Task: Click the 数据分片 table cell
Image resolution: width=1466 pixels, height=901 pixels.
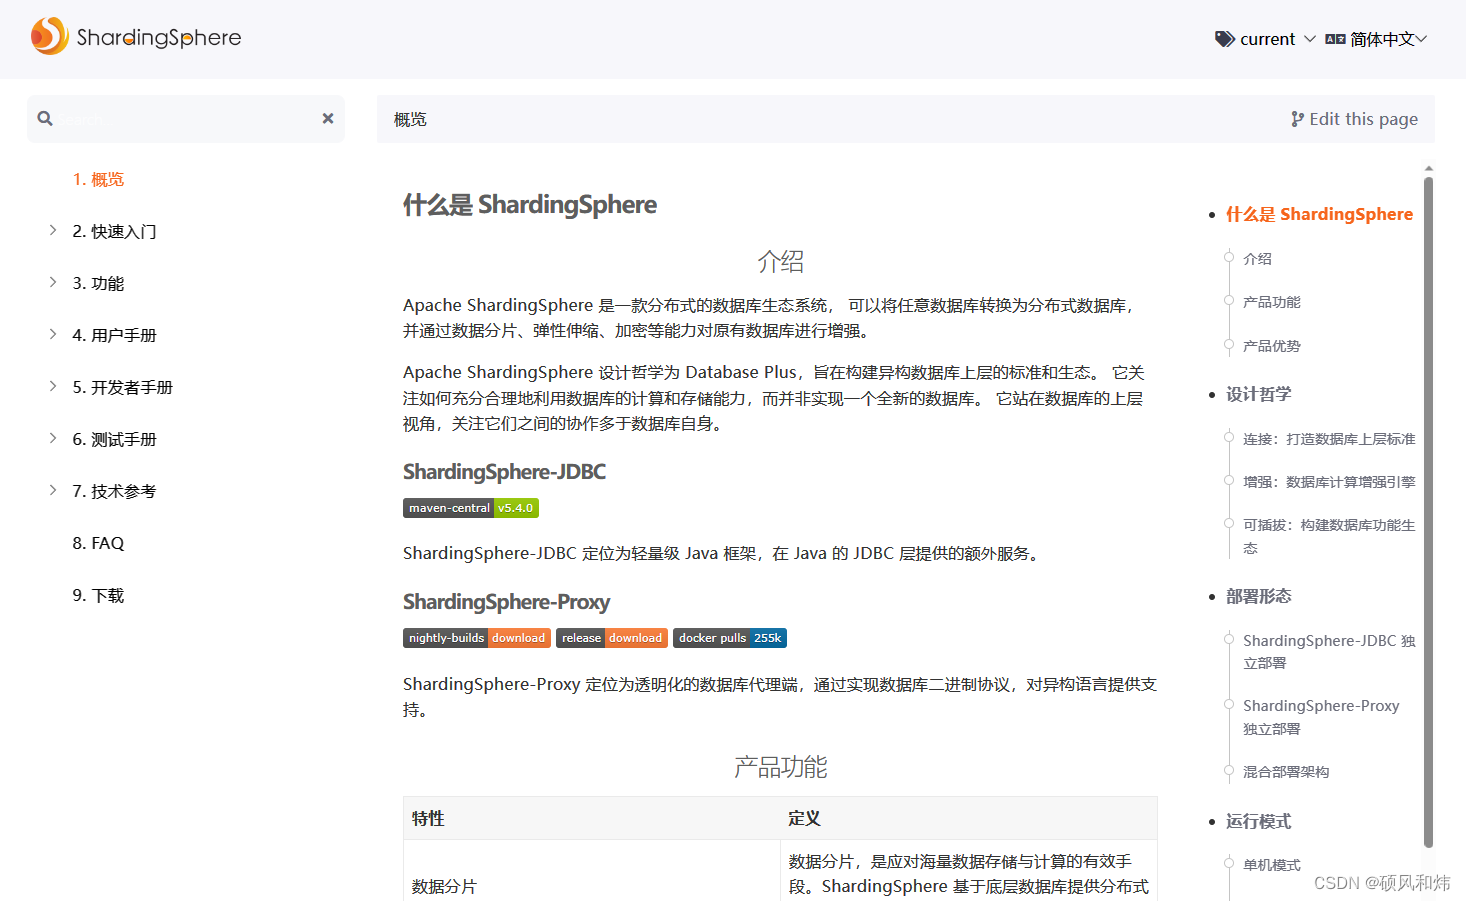Action: tap(444, 887)
